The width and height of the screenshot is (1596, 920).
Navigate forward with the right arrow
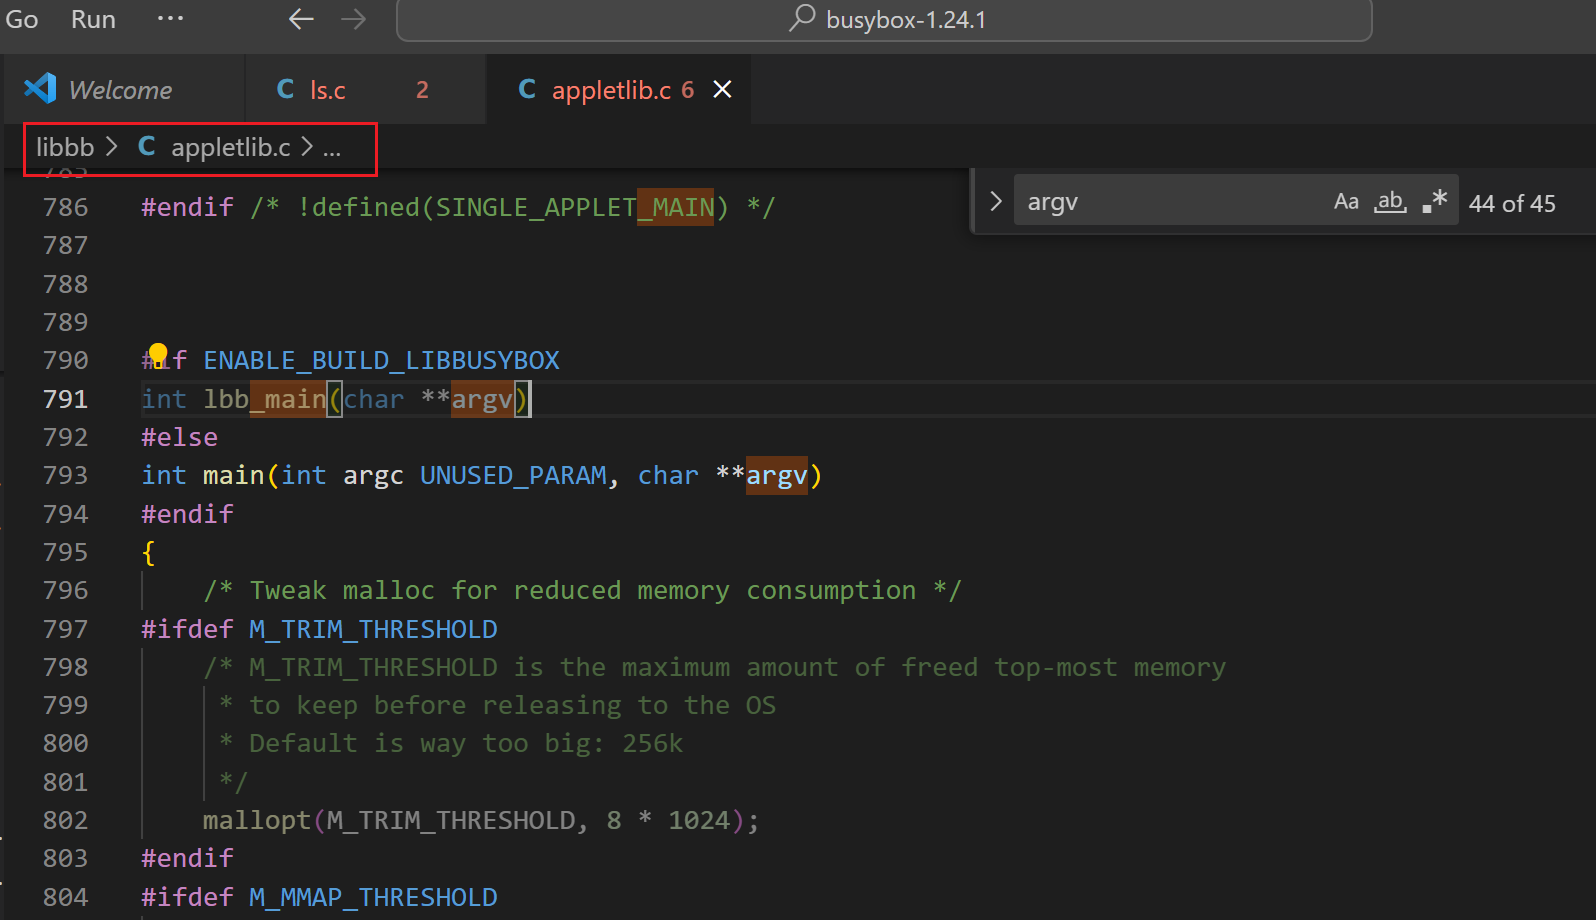coord(353,19)
